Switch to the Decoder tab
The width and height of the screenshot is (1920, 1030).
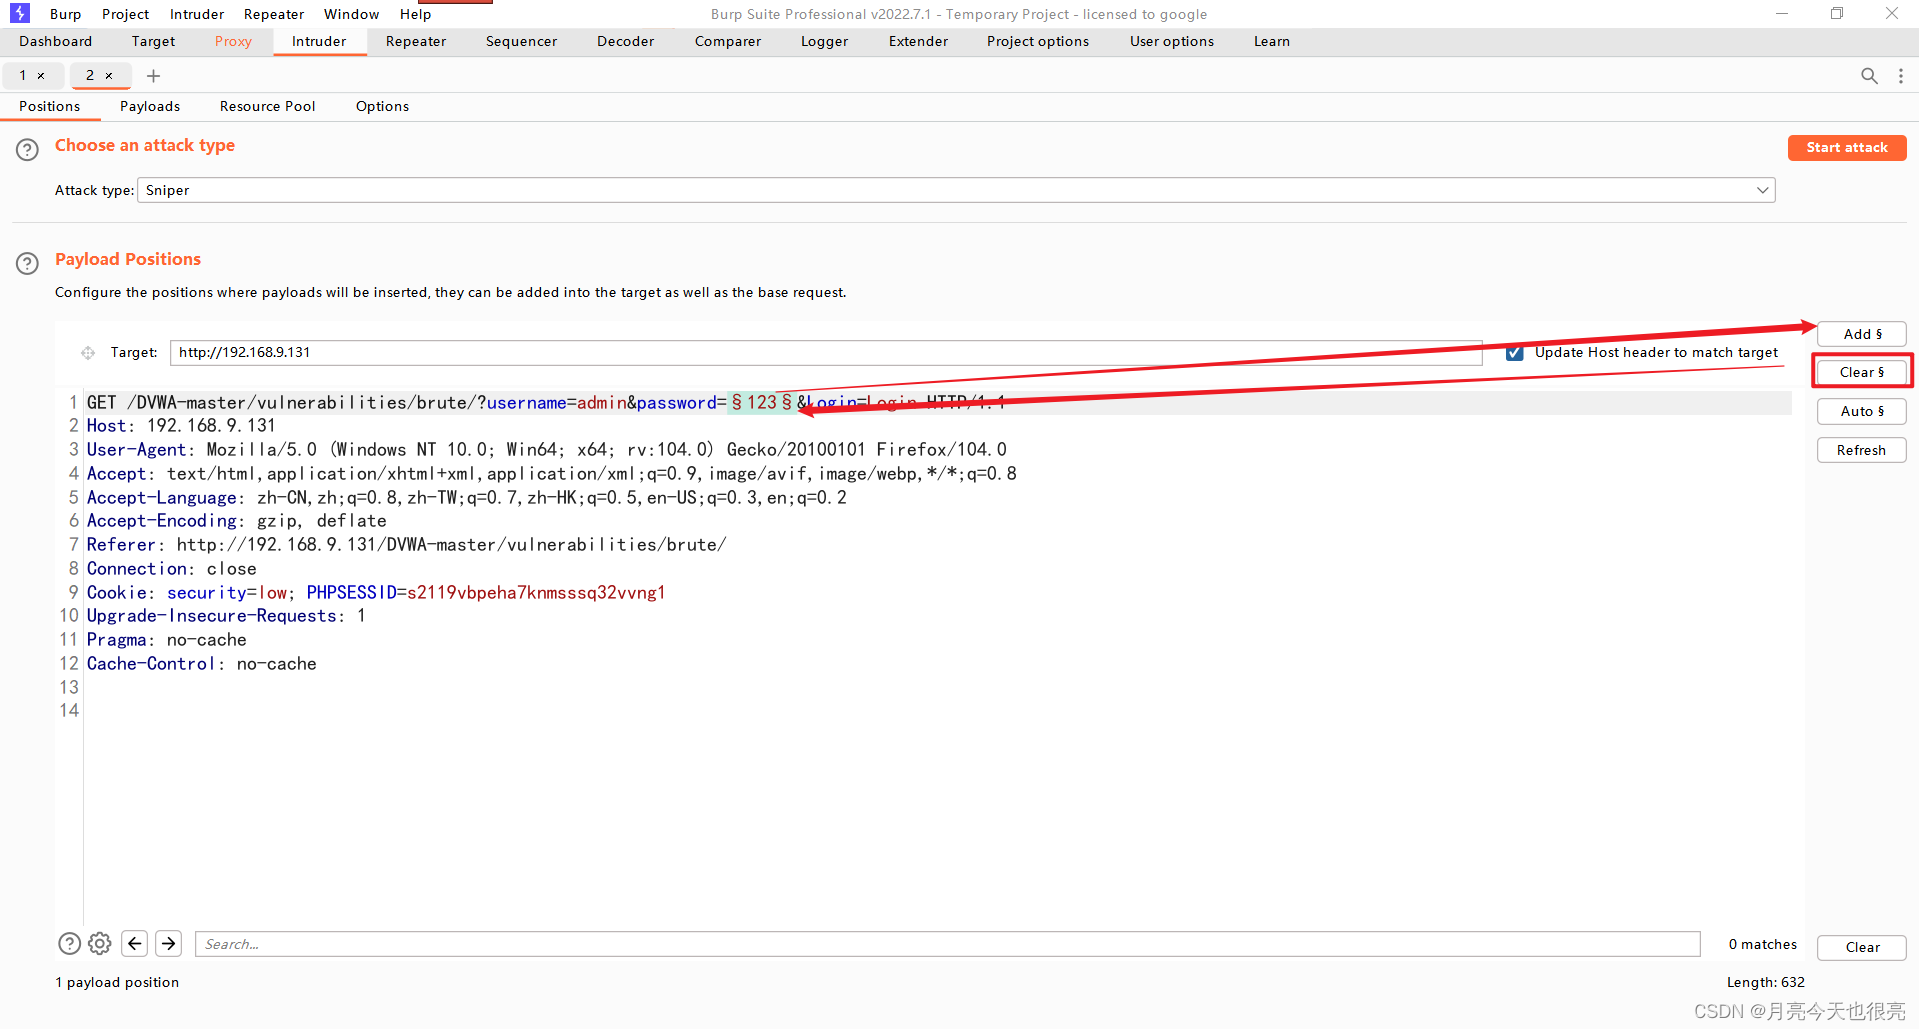click(626, 41)
